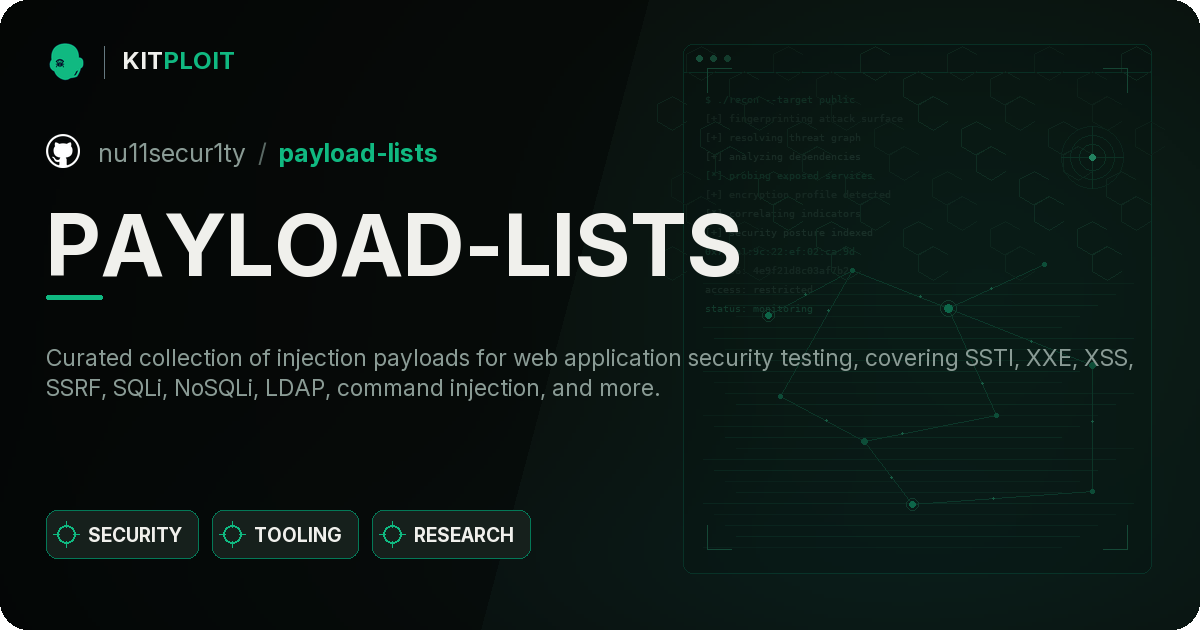Click 'fingerprinting attack surface' terminal line
This screenshot has width=1200, height=630.
pyautogui.click(x=804, y=119)
